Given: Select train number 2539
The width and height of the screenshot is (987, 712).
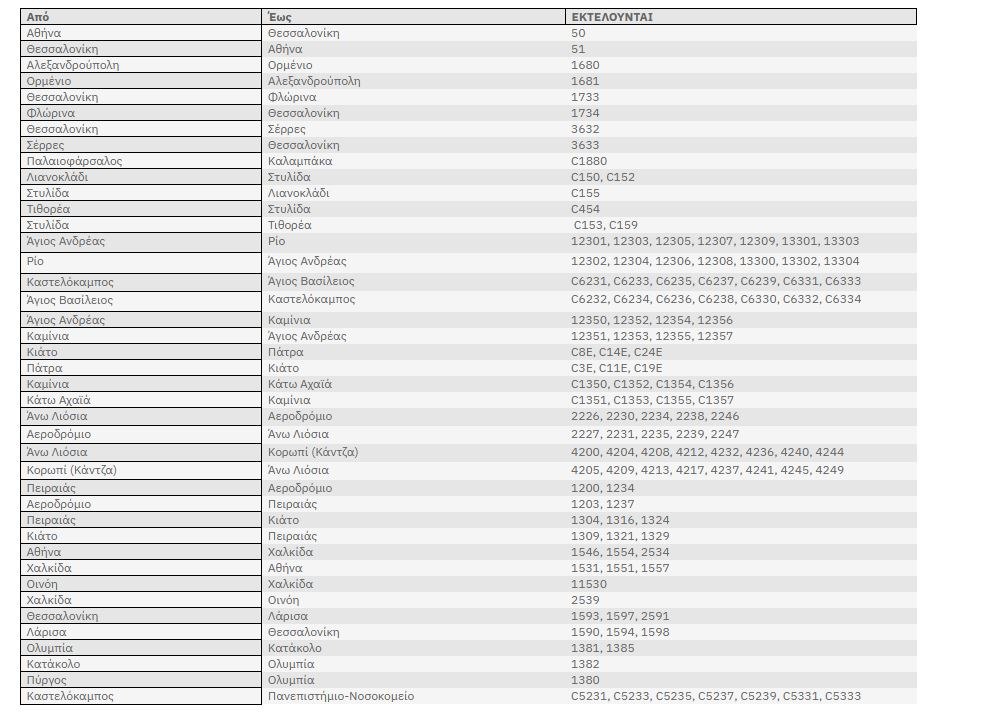Looking at the screenshot, I should 585,600.
